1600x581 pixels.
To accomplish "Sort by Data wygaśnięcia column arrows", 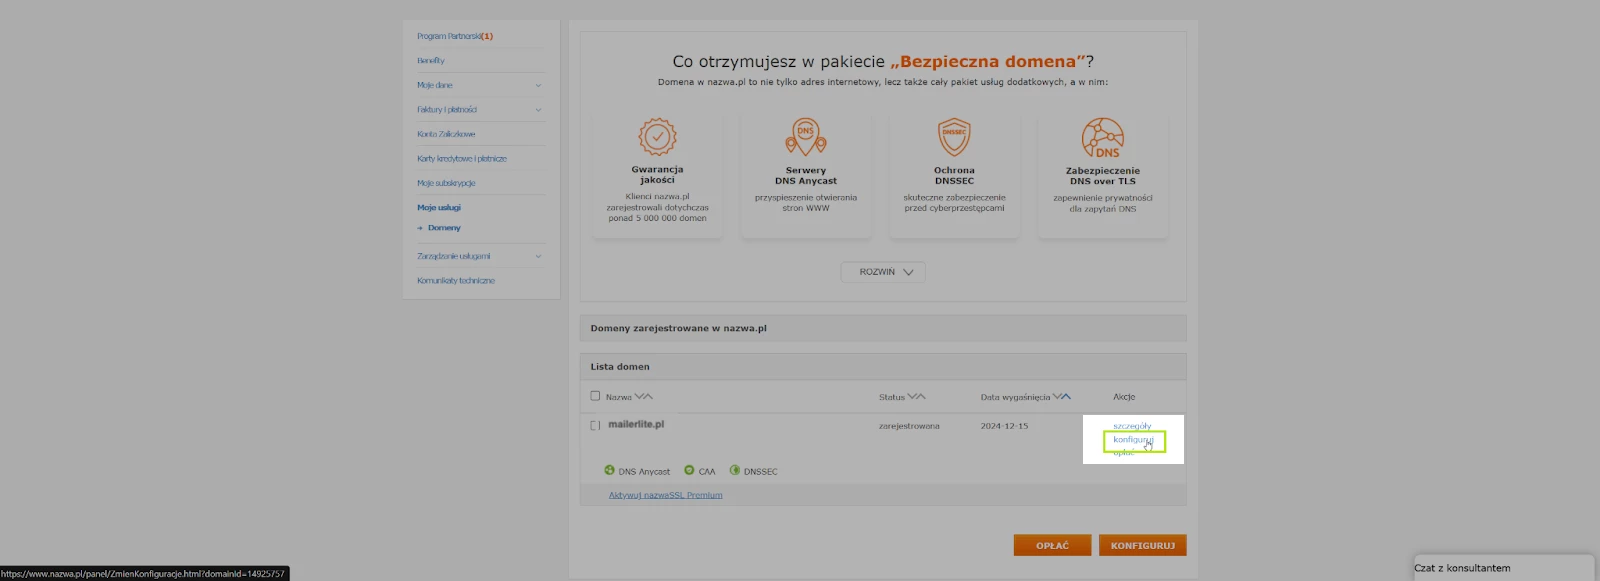I will [1061, 397].
